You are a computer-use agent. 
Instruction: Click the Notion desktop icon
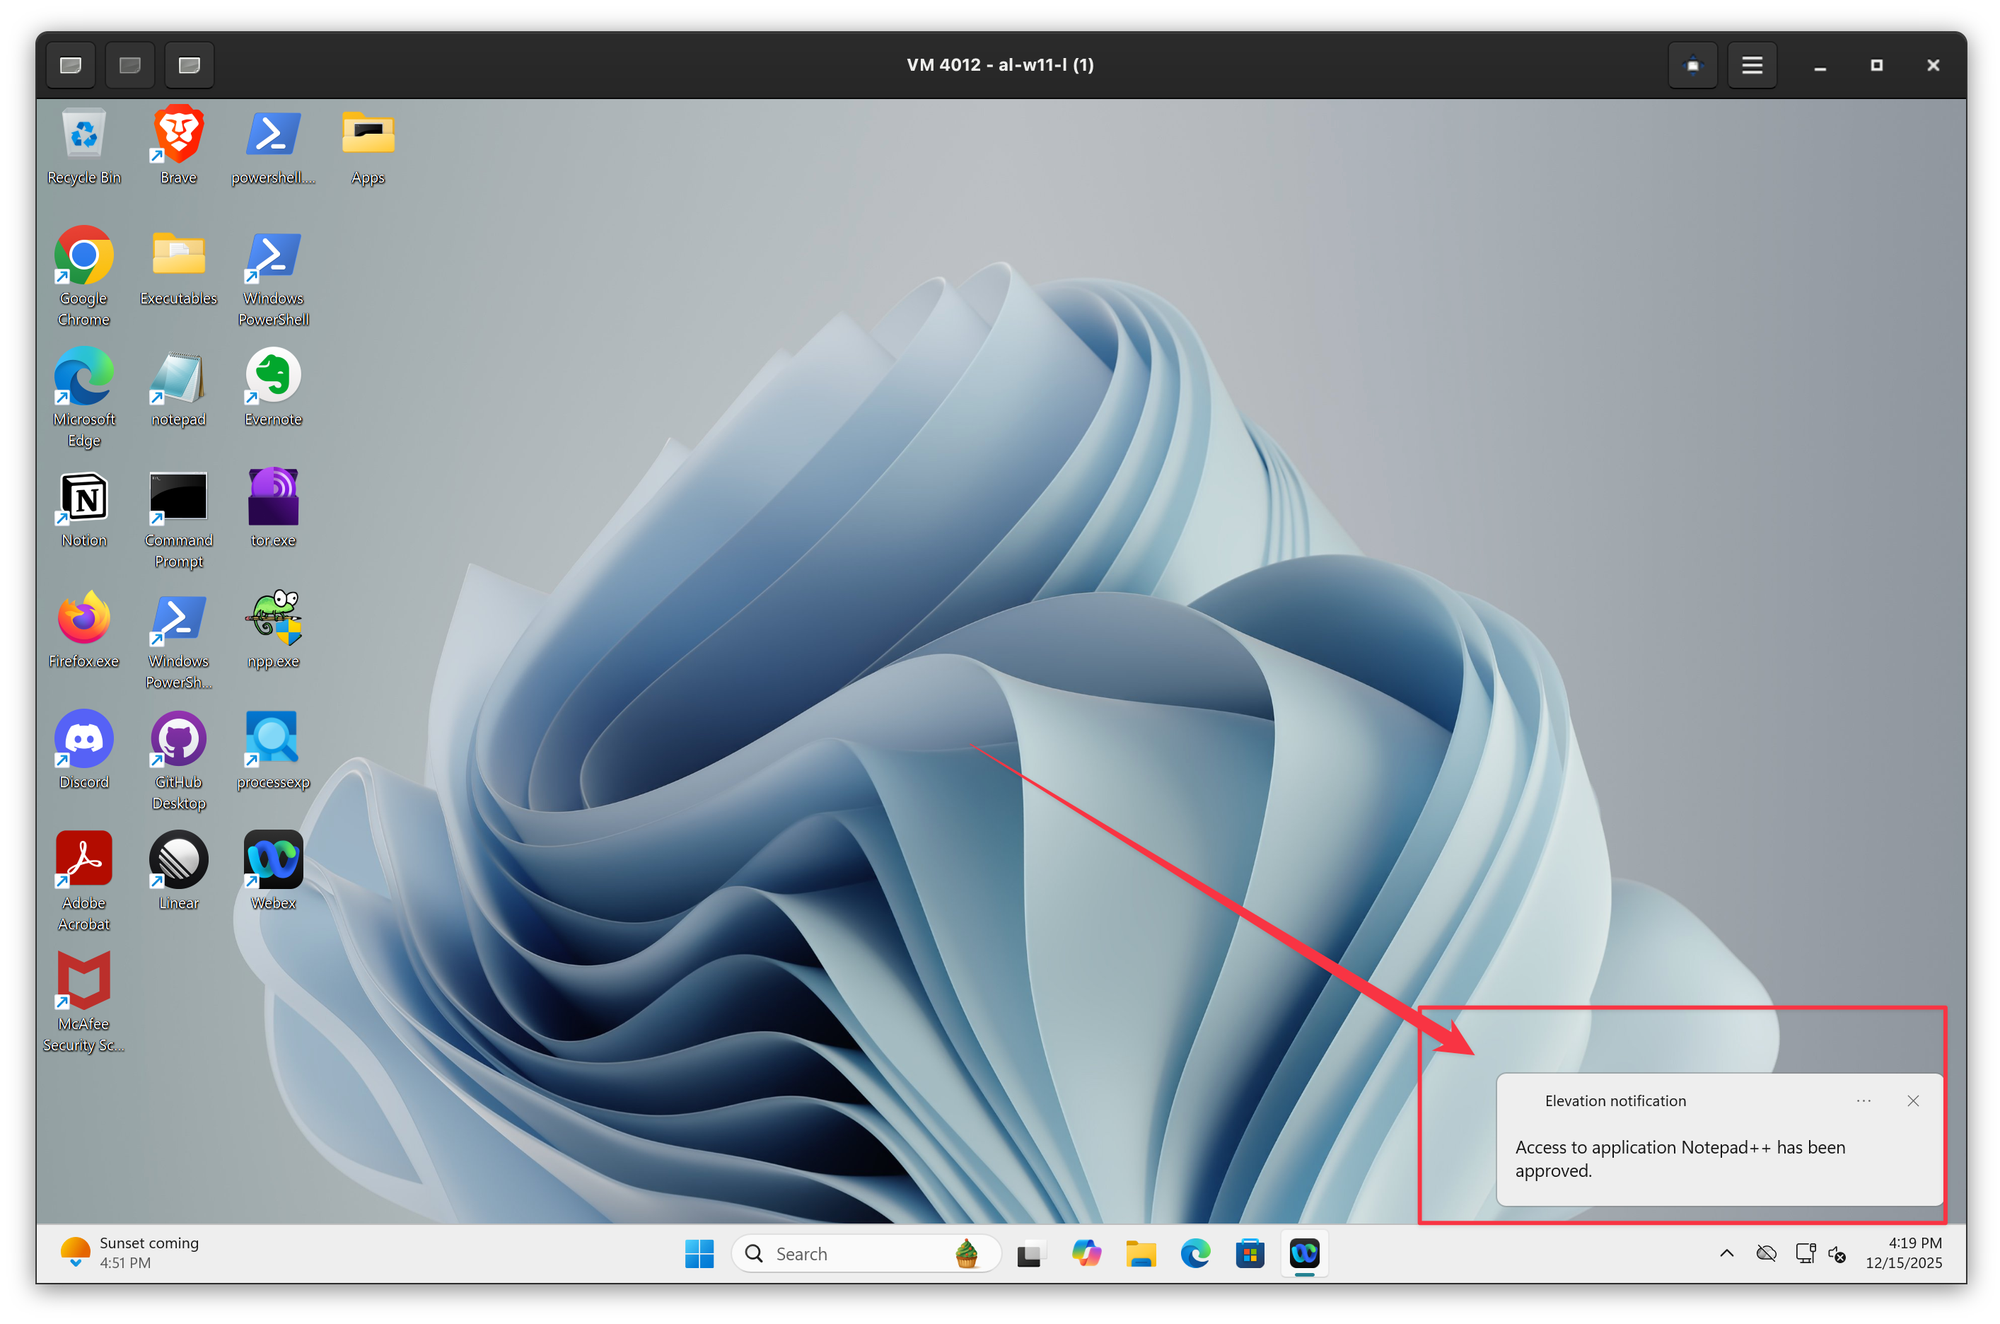point(84,498)
